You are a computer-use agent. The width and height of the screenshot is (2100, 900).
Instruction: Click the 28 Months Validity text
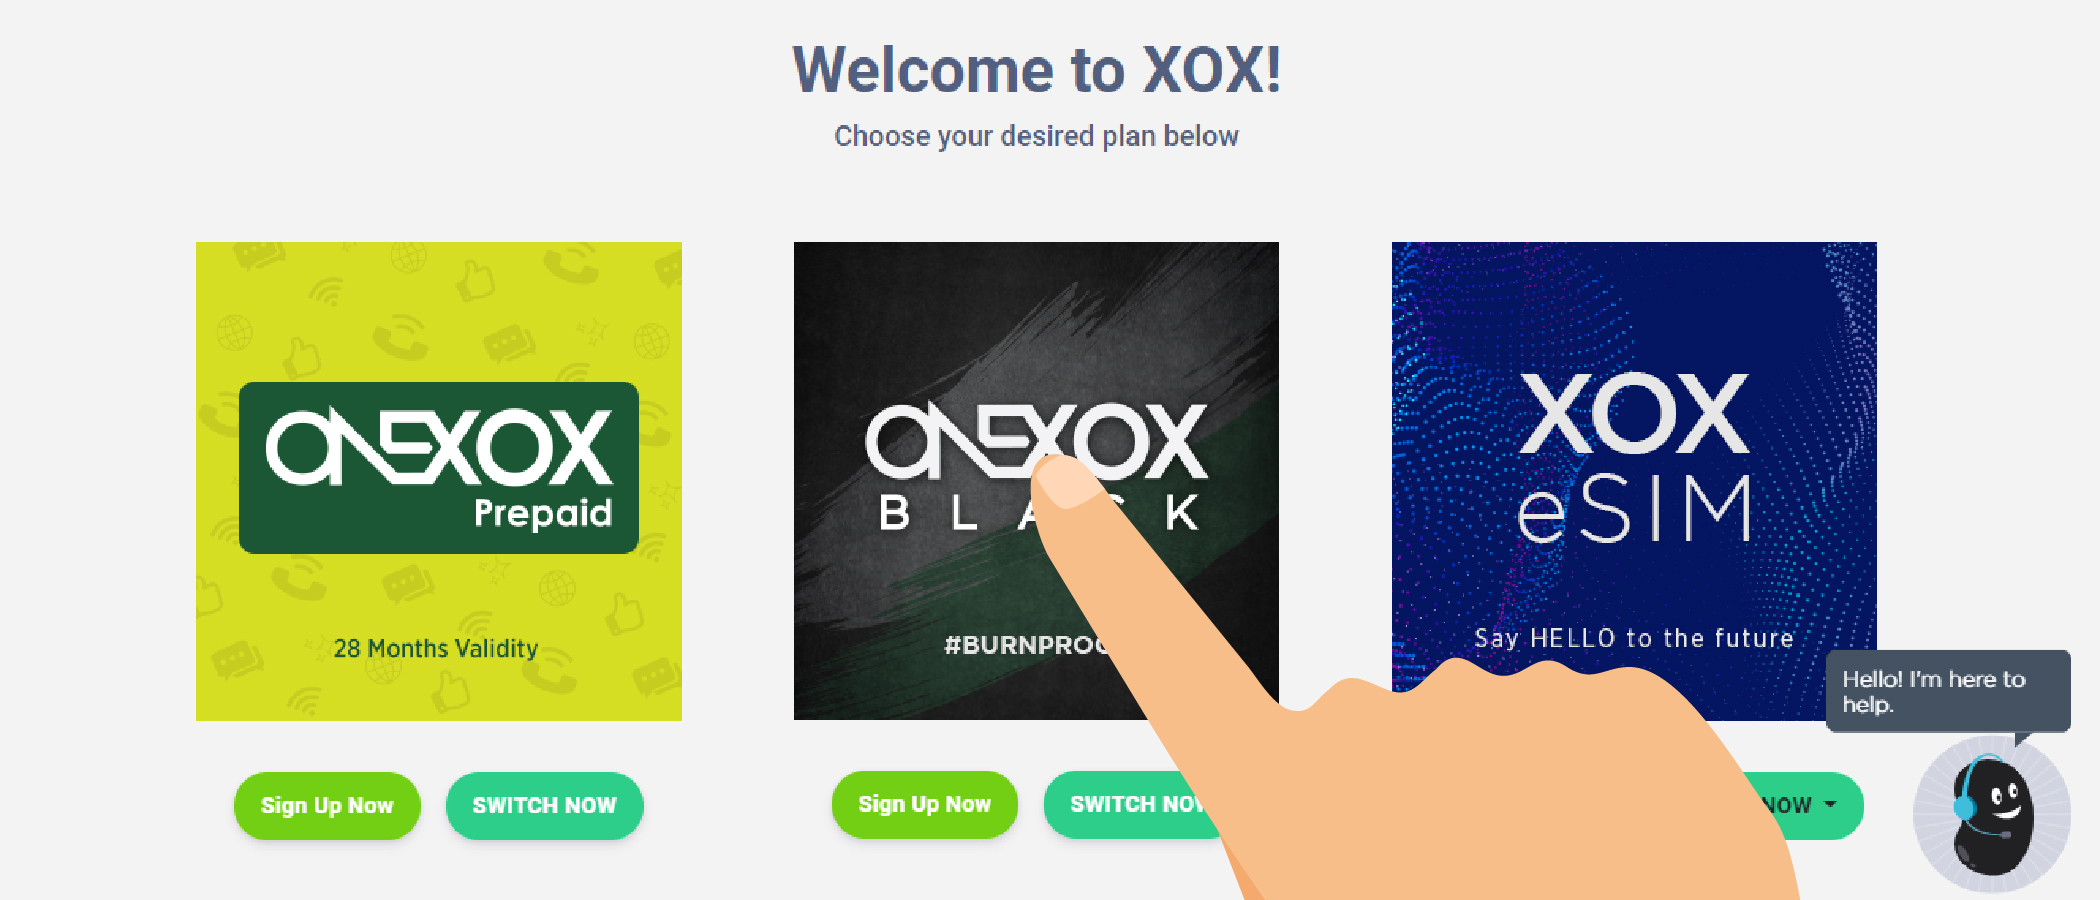pos(436,648)
